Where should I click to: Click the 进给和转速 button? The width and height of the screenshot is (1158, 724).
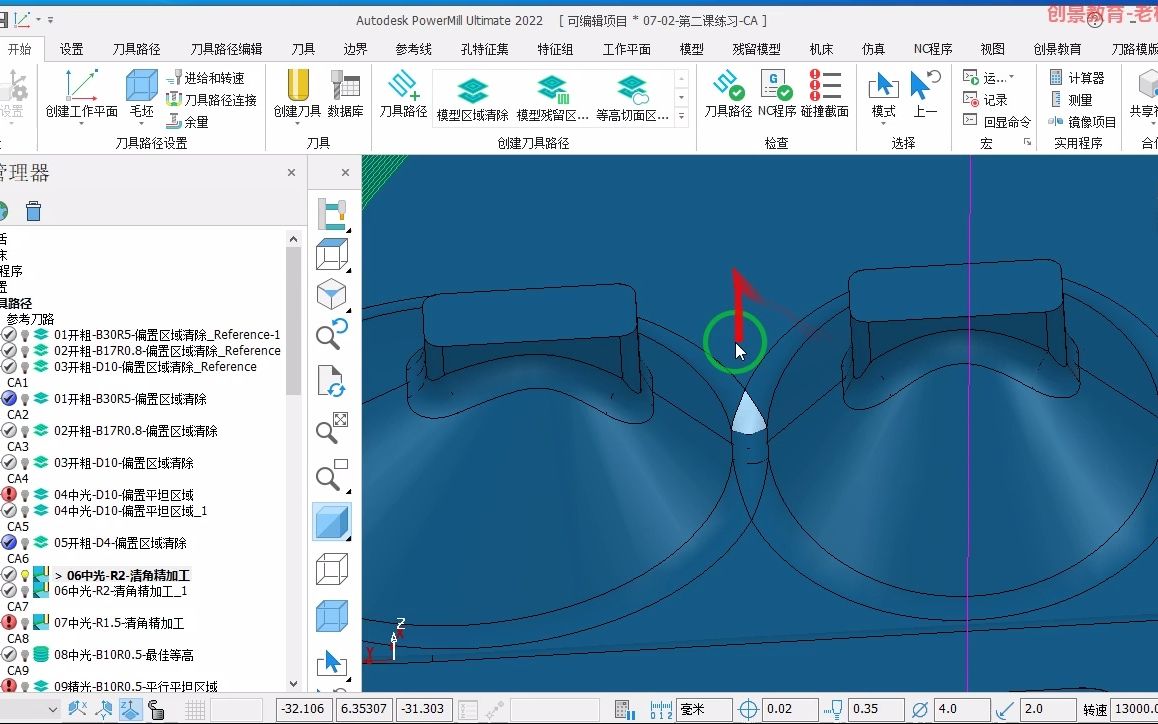pyautogui.click(x=205, y=78)
